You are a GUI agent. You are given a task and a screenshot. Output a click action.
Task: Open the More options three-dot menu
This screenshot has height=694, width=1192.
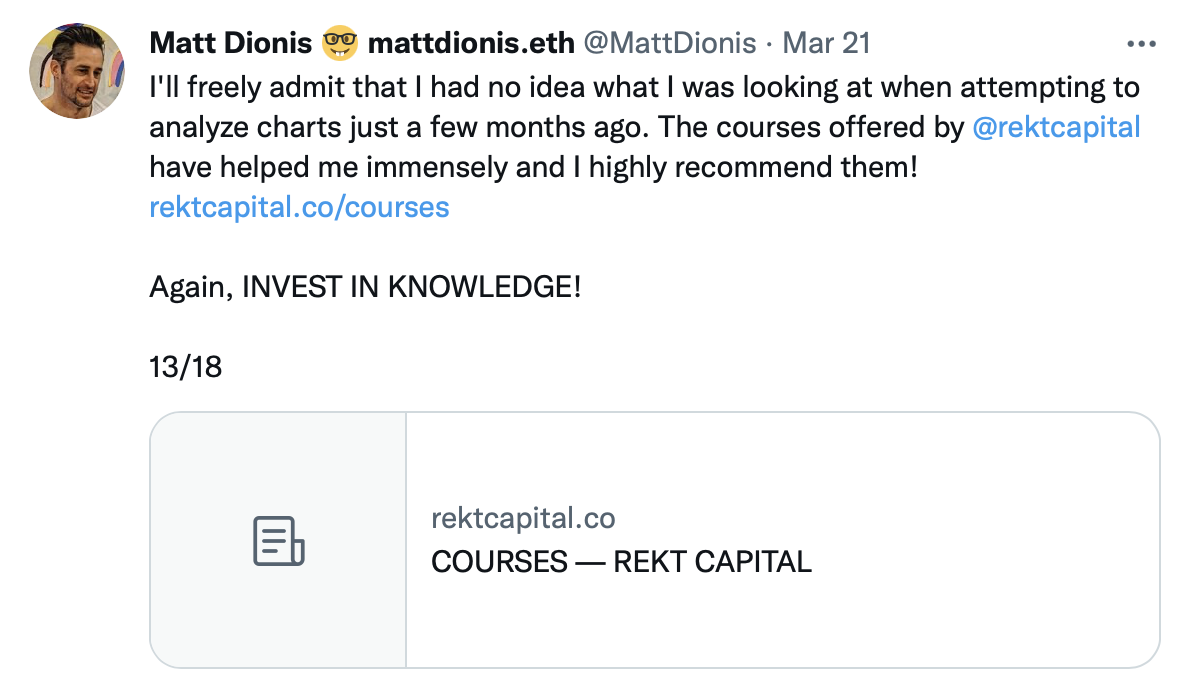point(1140,45)
